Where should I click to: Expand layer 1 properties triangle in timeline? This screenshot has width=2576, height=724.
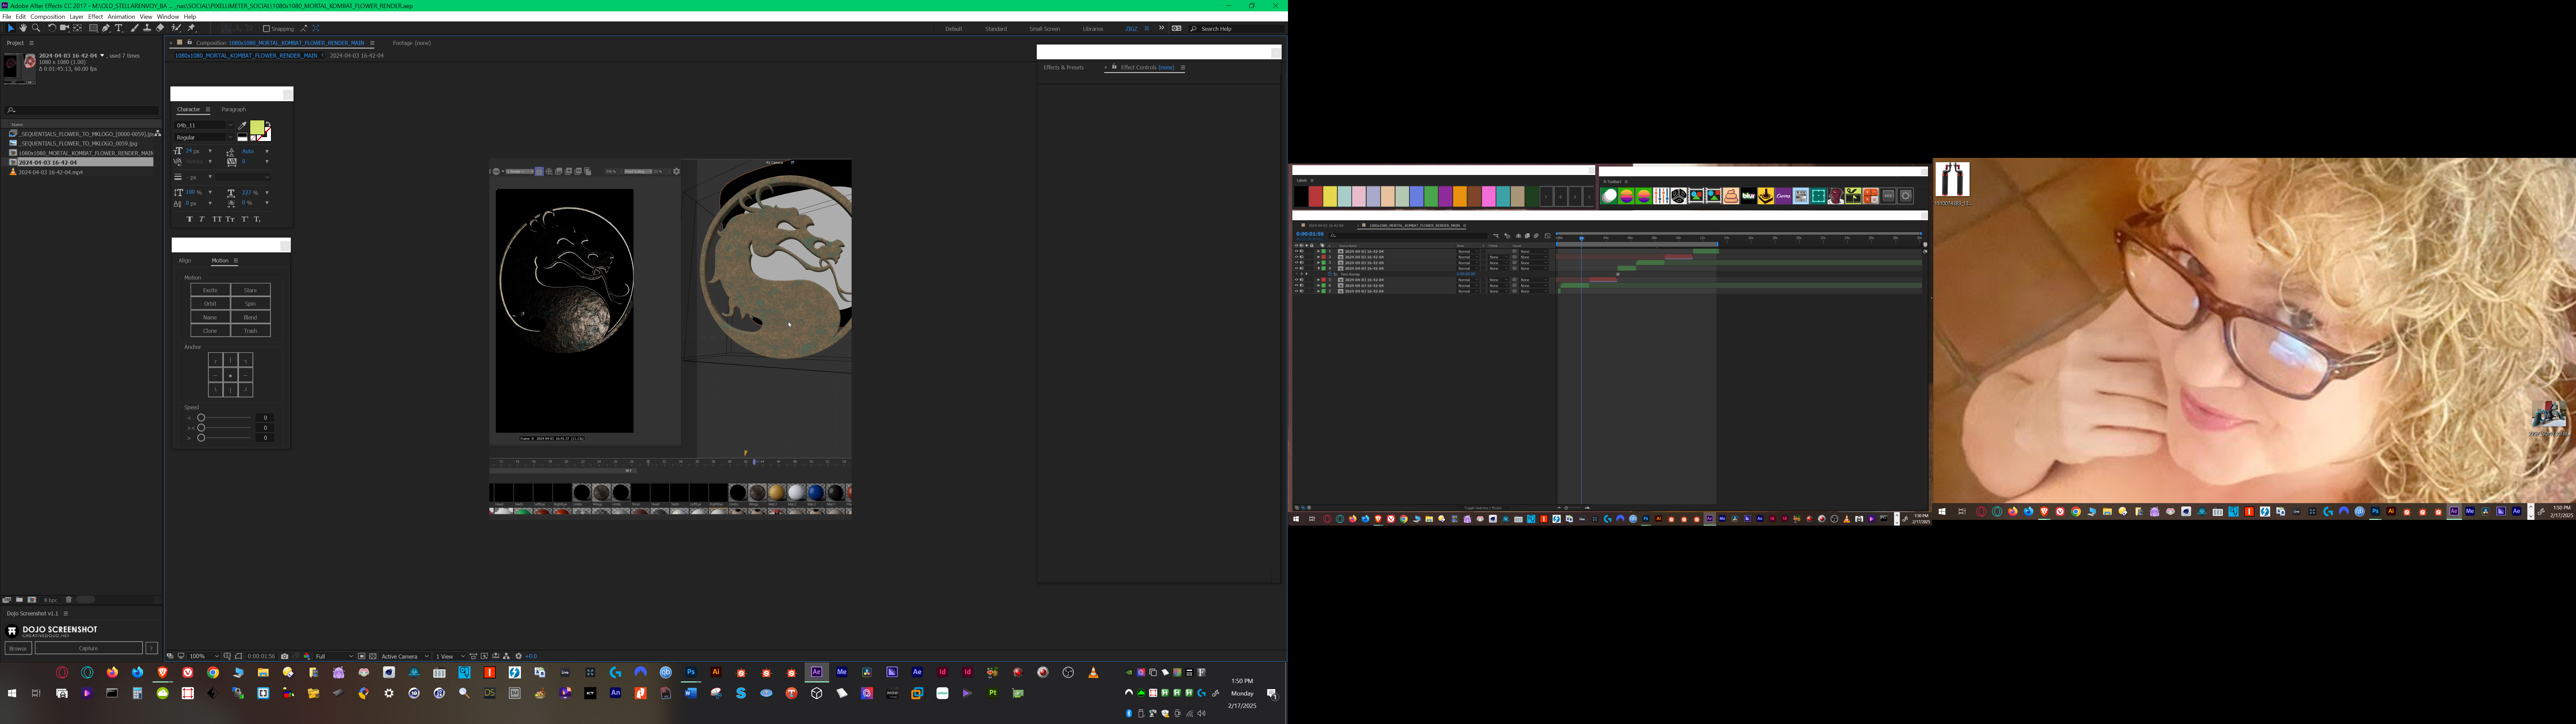1319,251
